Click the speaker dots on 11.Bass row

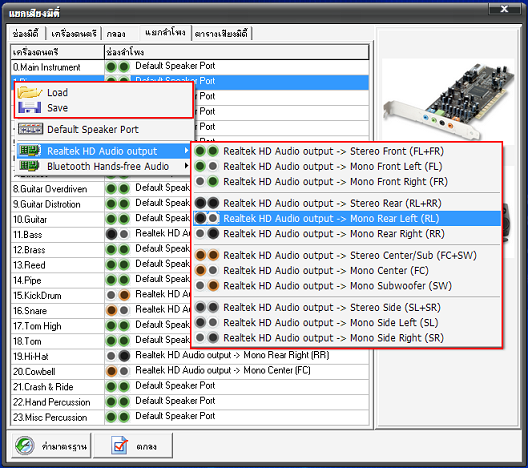(x=118, y=234)
